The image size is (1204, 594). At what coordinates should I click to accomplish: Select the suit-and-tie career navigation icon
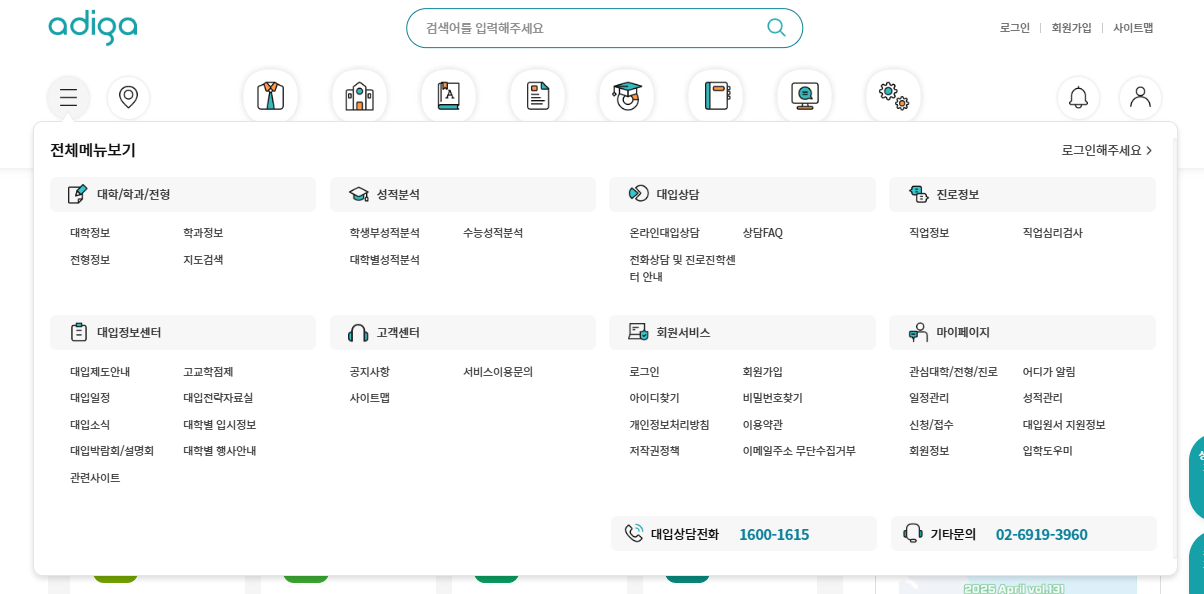[270, 95]
